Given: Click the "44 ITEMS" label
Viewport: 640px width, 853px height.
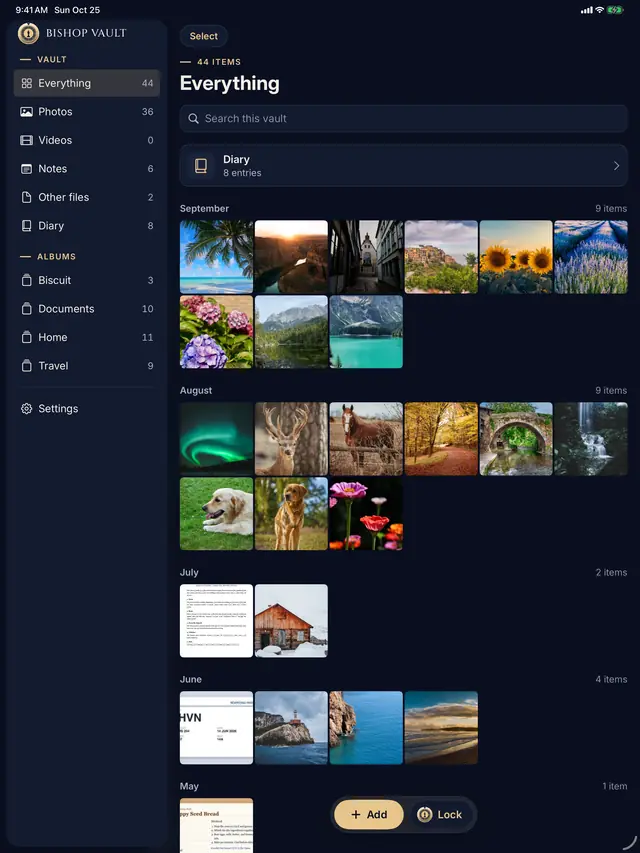Looking at the screenshot, I should pos(219,62).
